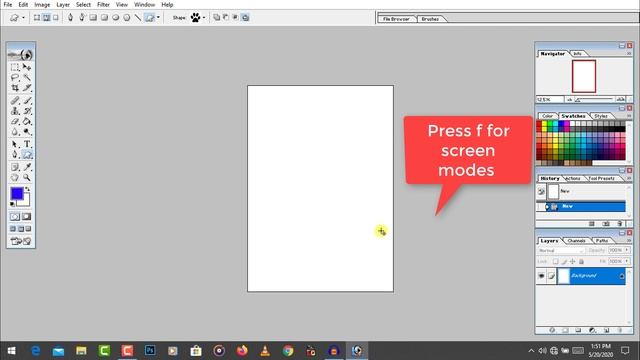Switch to the Color tab
The image size is (640, 360).
[x=547, y=116]
